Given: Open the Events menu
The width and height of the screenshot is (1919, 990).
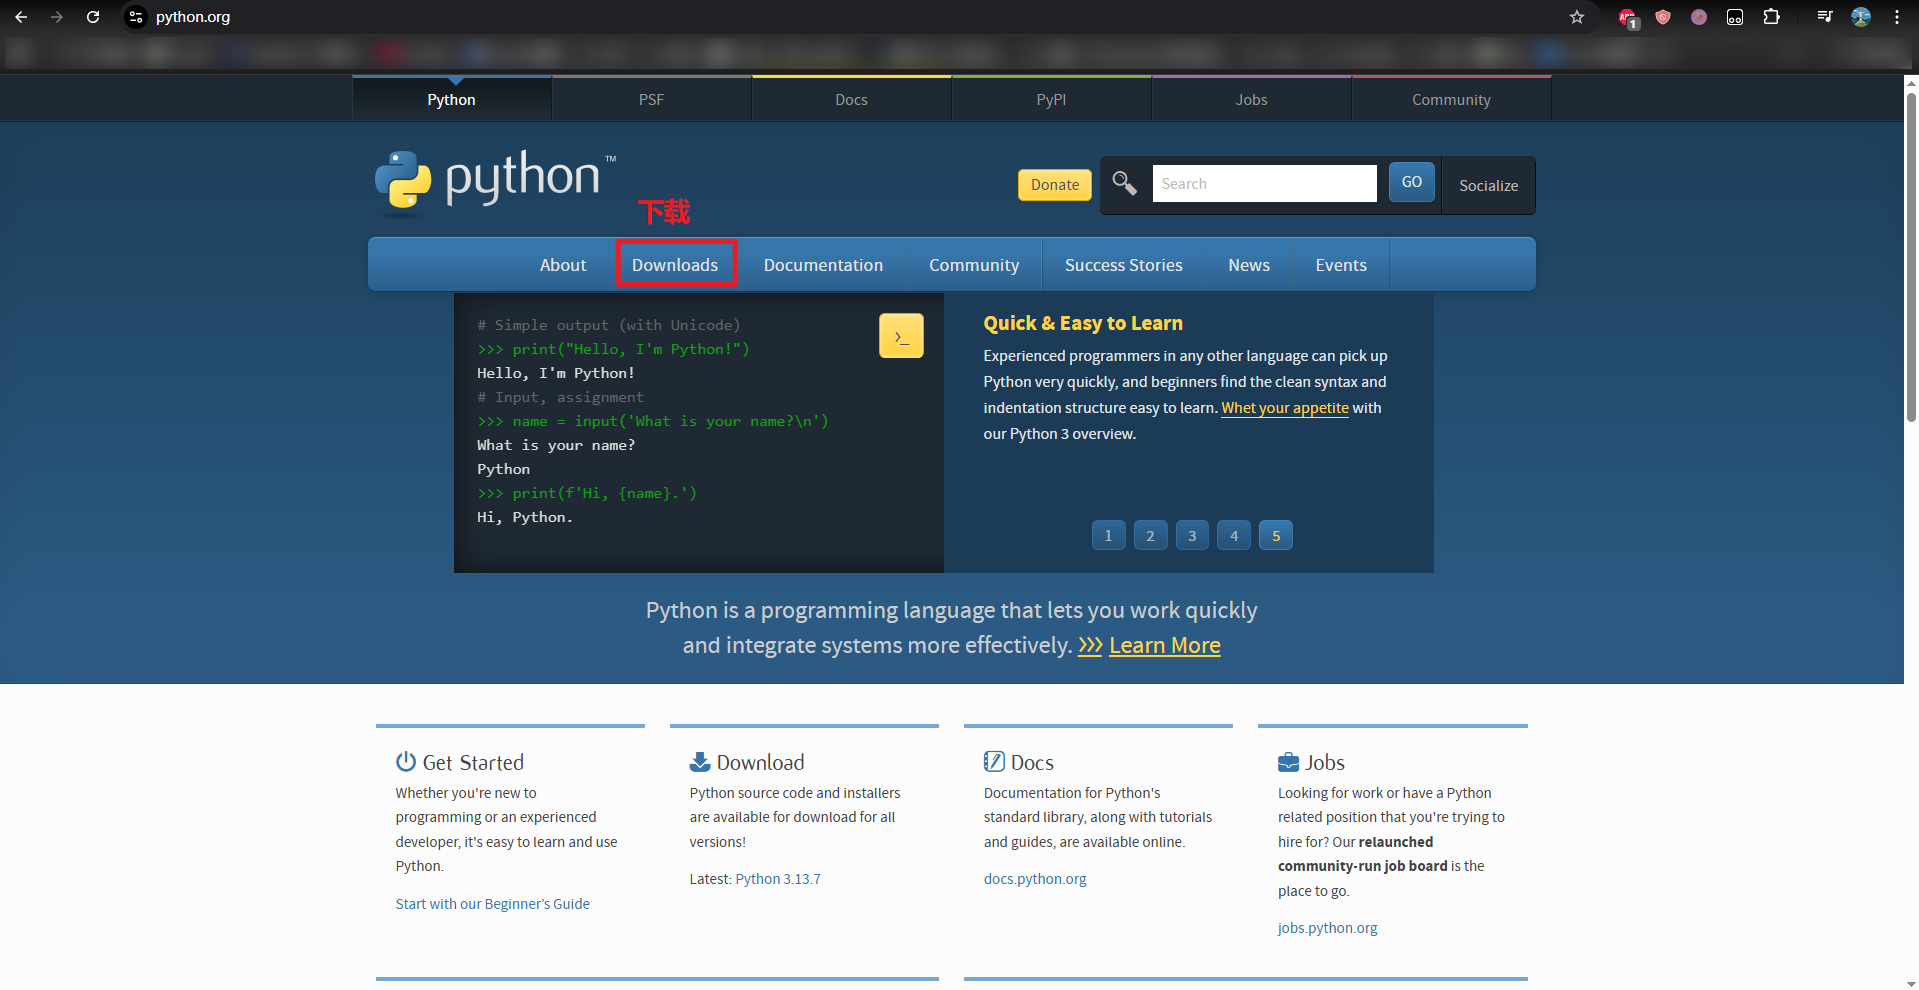Looking at the screenshot, I should [1341, 265].
